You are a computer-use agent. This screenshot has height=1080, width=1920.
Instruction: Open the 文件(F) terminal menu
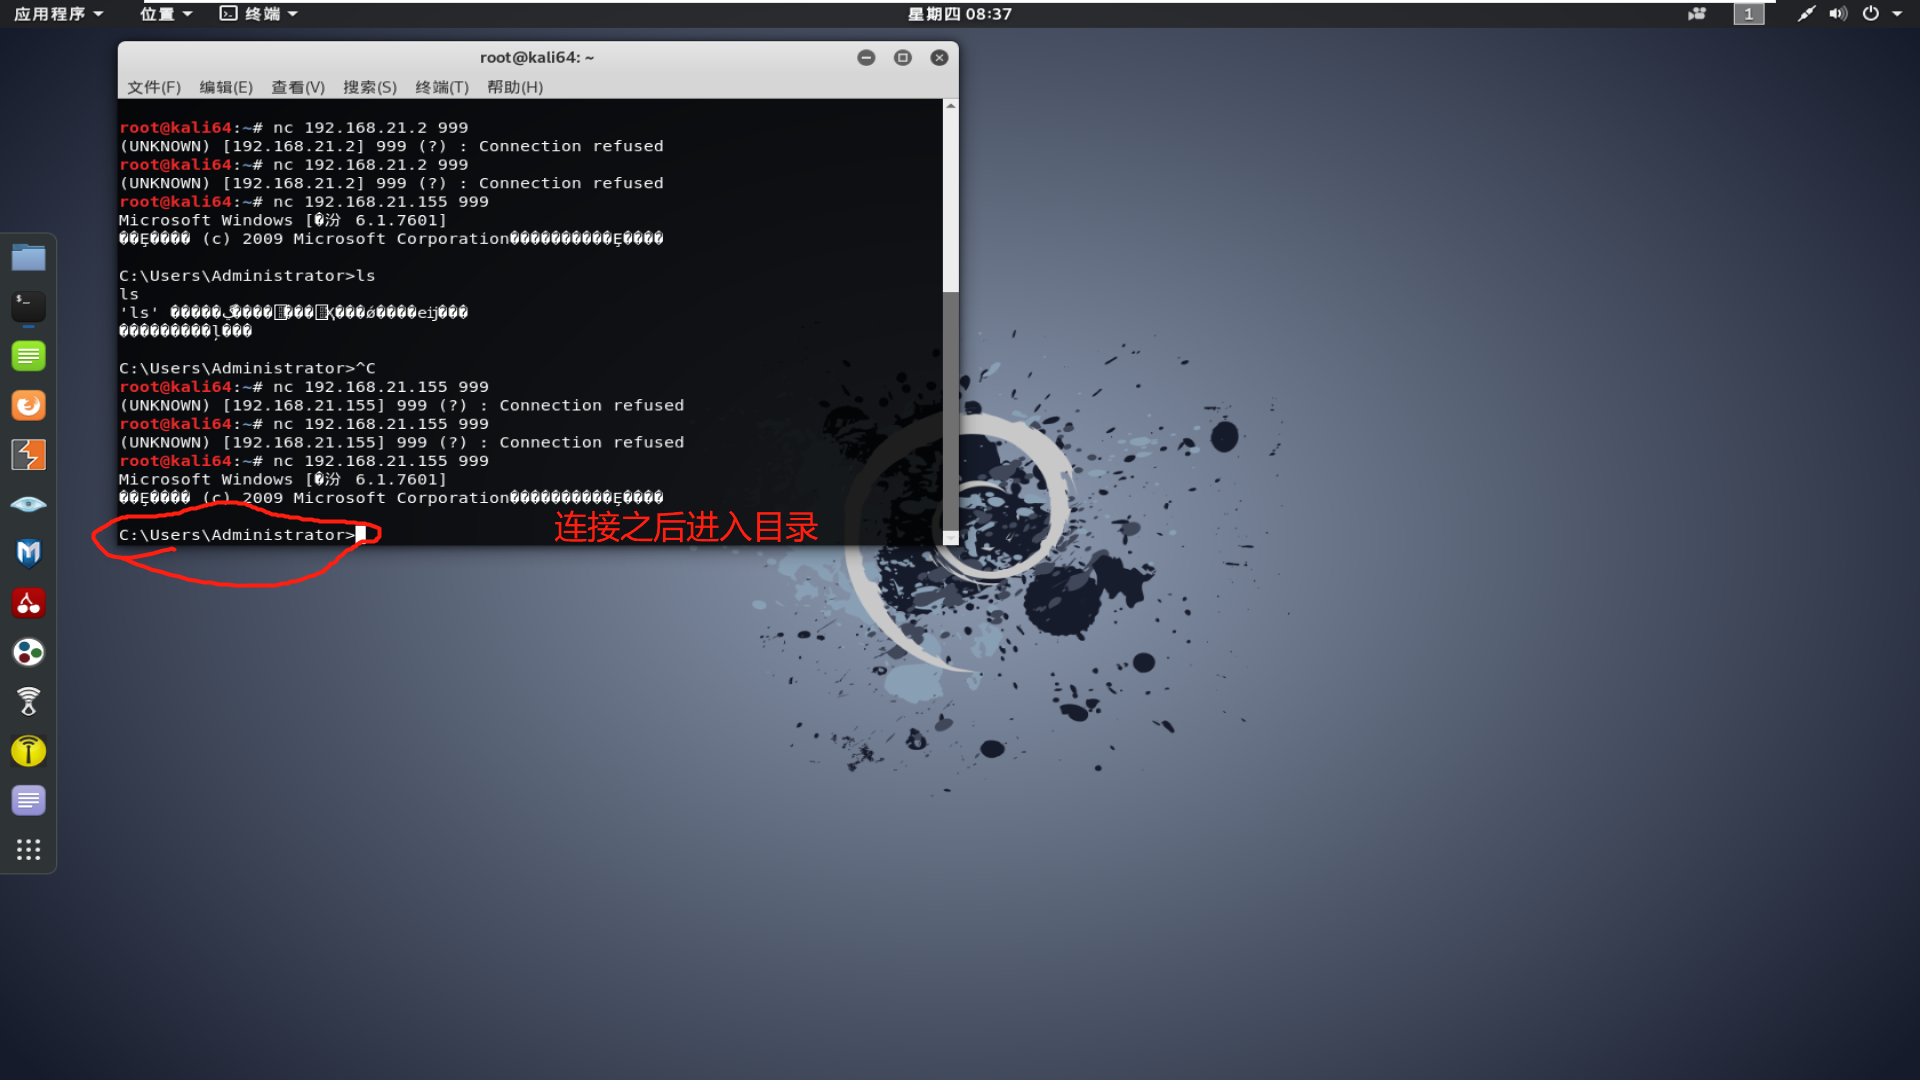click(154, 87)
